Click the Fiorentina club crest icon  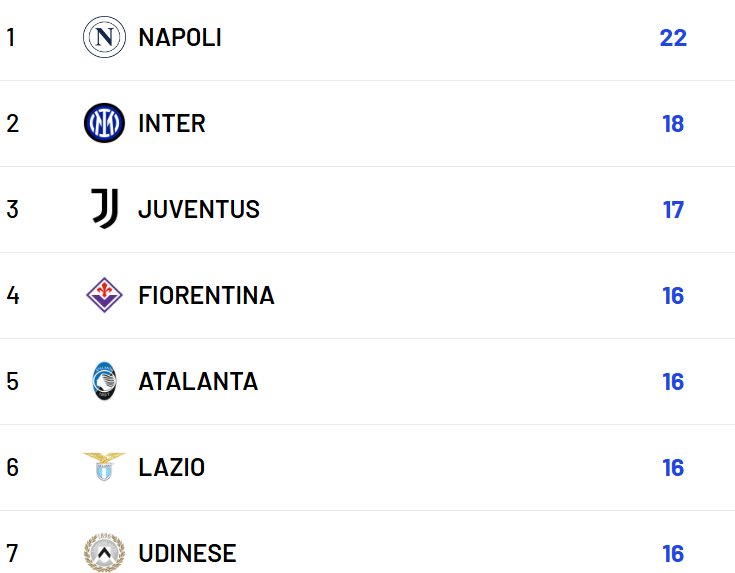click(104, 296)
